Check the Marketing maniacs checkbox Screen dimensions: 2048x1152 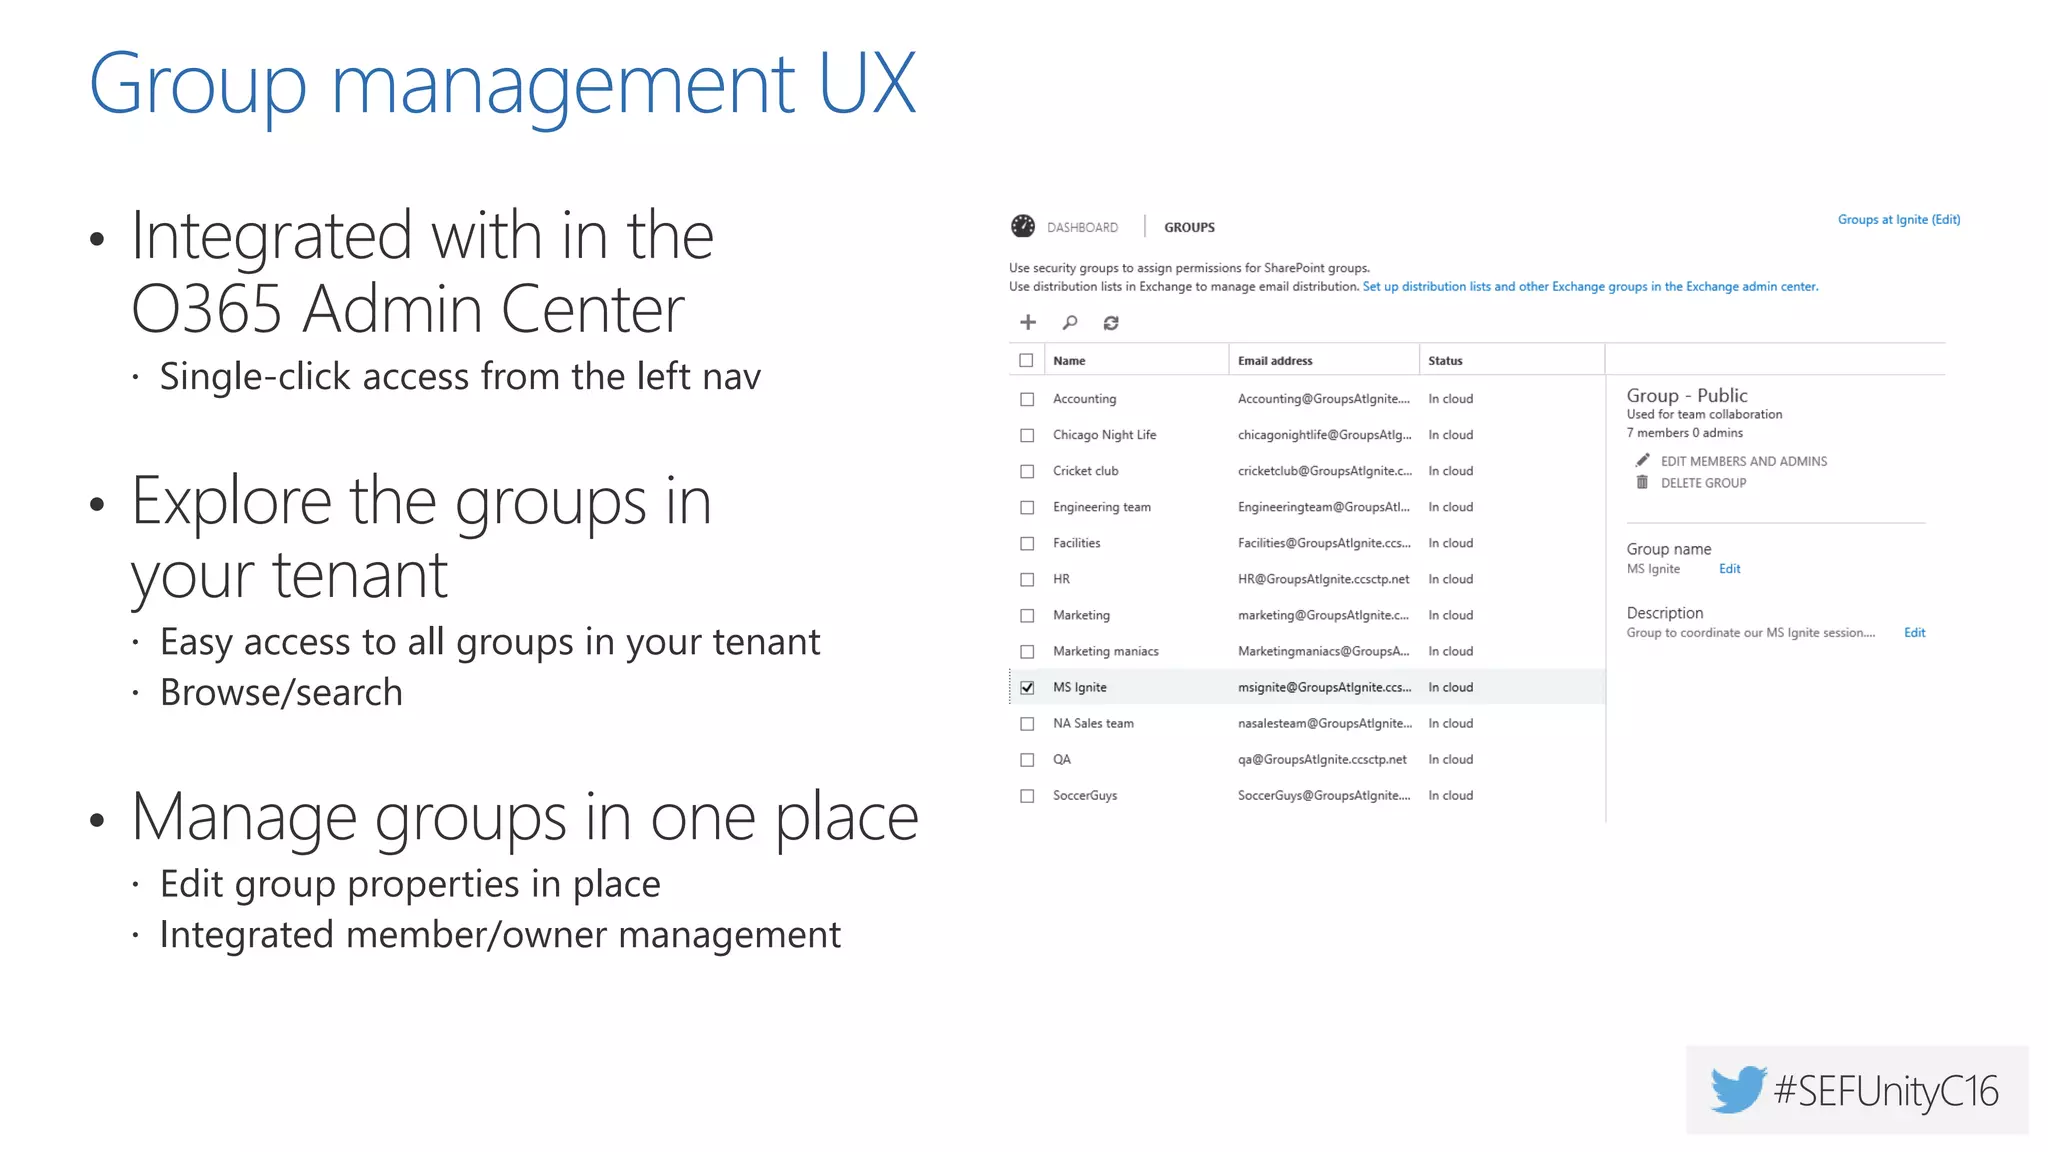tap(1027, 651)
